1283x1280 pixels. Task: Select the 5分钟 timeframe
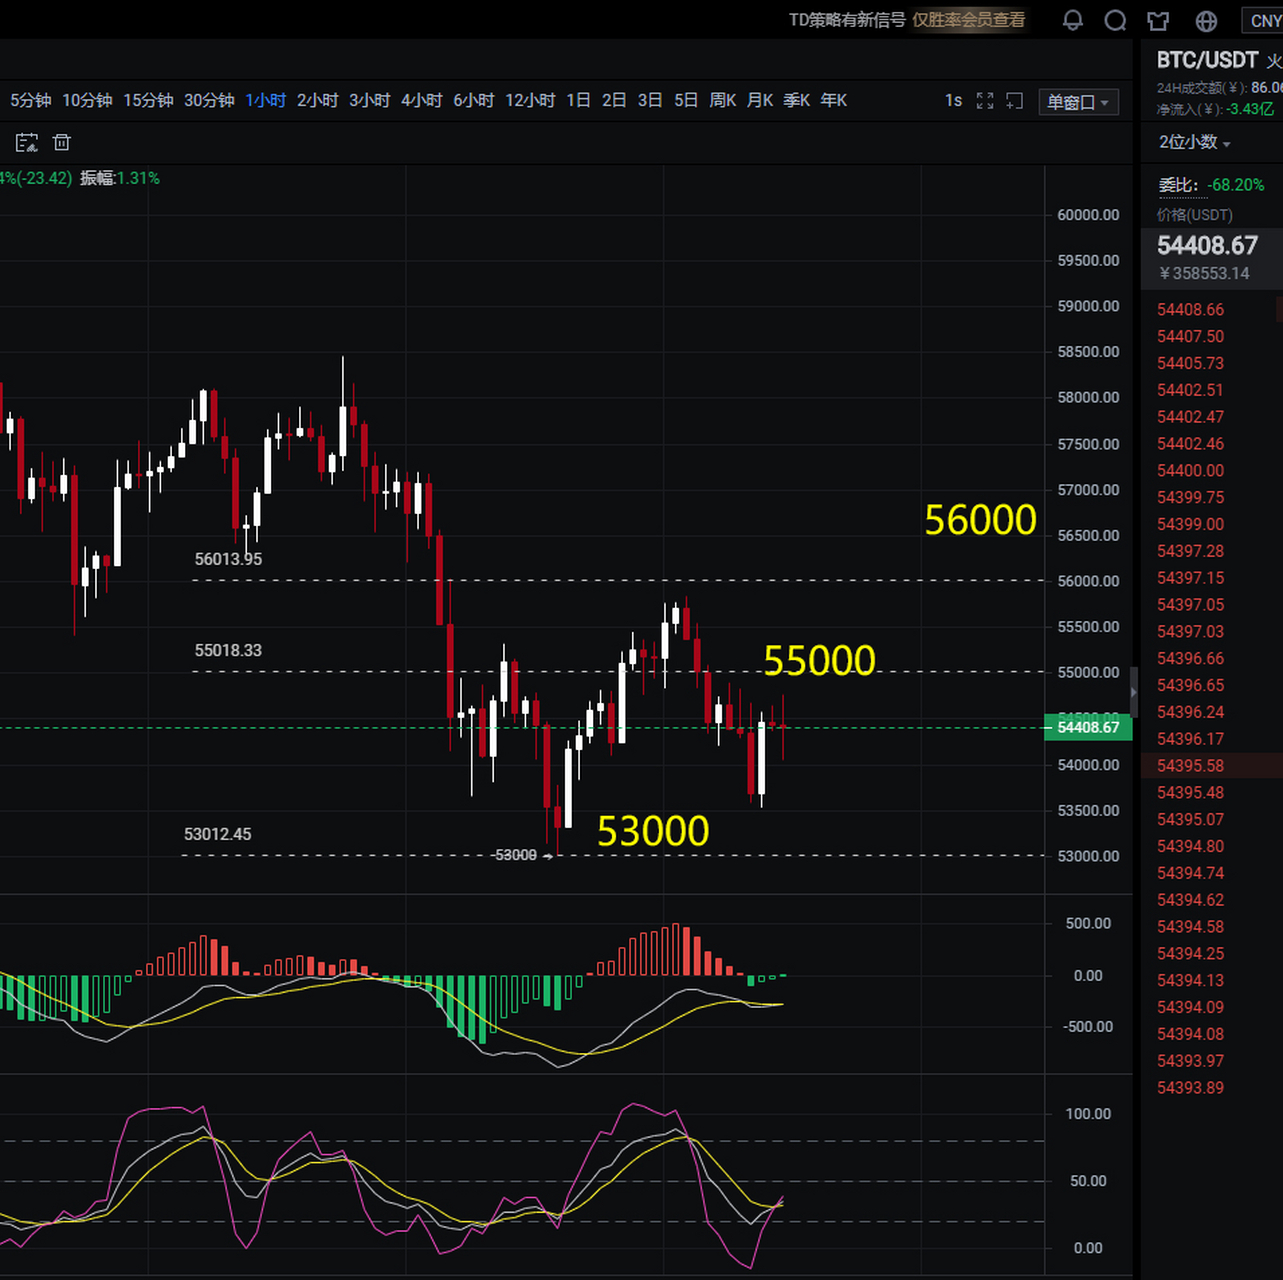pyautogui.click(x=30, y=100)
